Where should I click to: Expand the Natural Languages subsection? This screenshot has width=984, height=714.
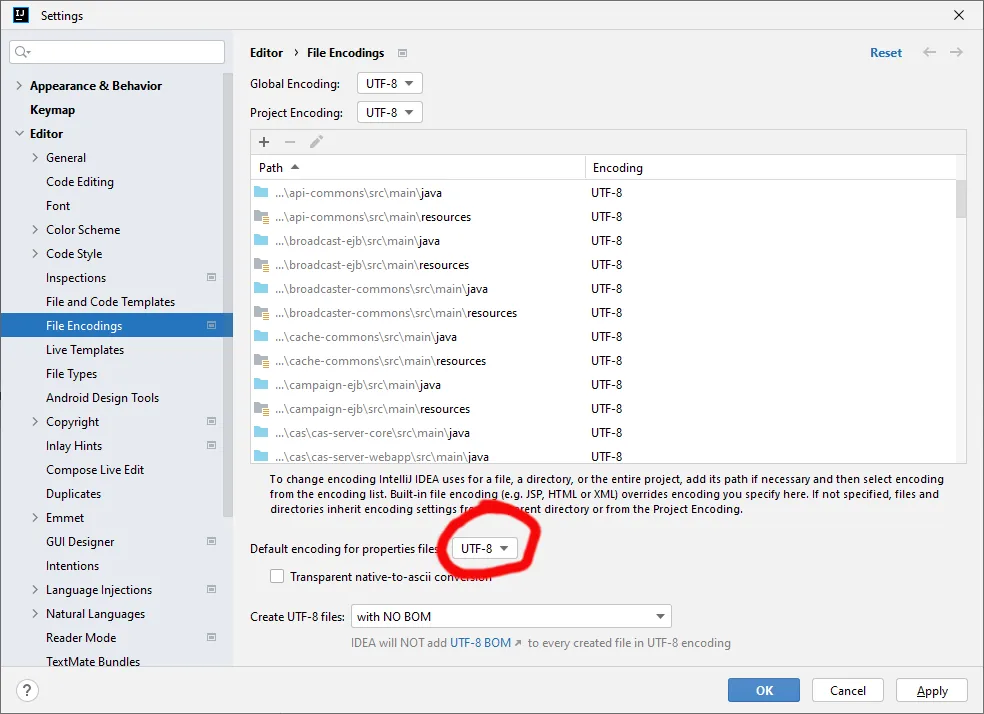pos(35,614)
